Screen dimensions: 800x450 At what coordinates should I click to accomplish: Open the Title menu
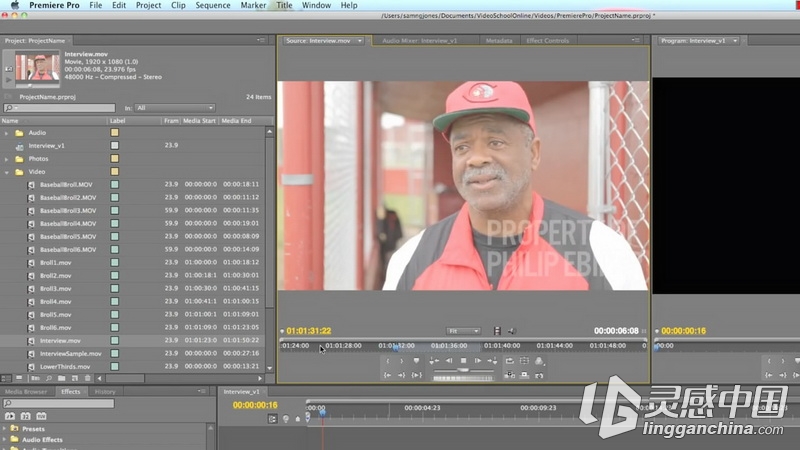click(x=284, y=5)
